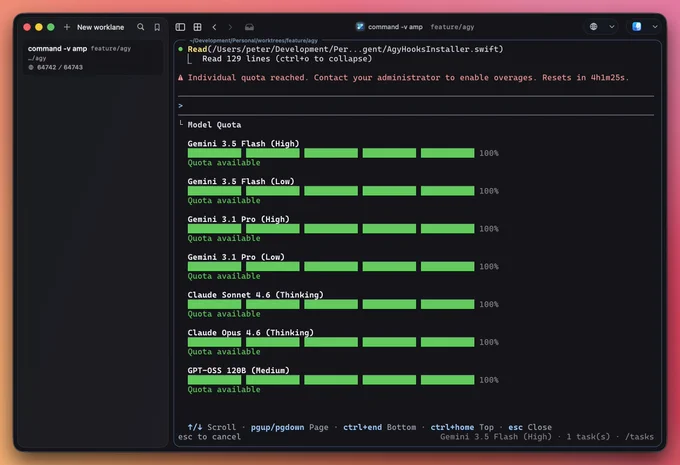Click the Gemini 3.5 Flash (High) status bar entry

tap(496, 437)
